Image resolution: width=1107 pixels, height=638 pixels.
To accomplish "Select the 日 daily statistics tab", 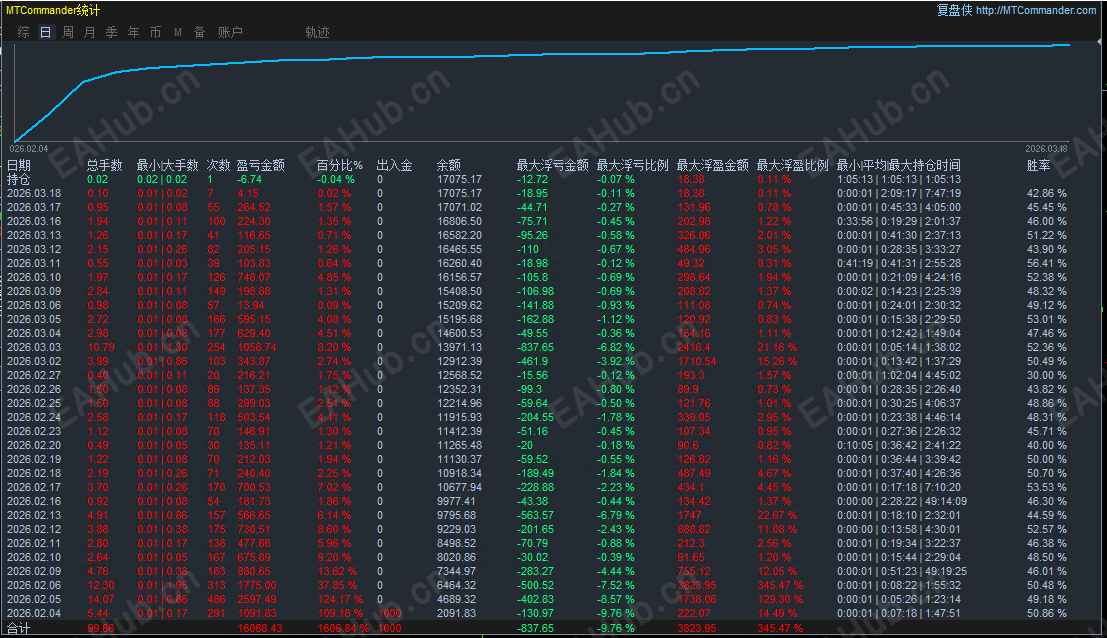I will point(46,32).
